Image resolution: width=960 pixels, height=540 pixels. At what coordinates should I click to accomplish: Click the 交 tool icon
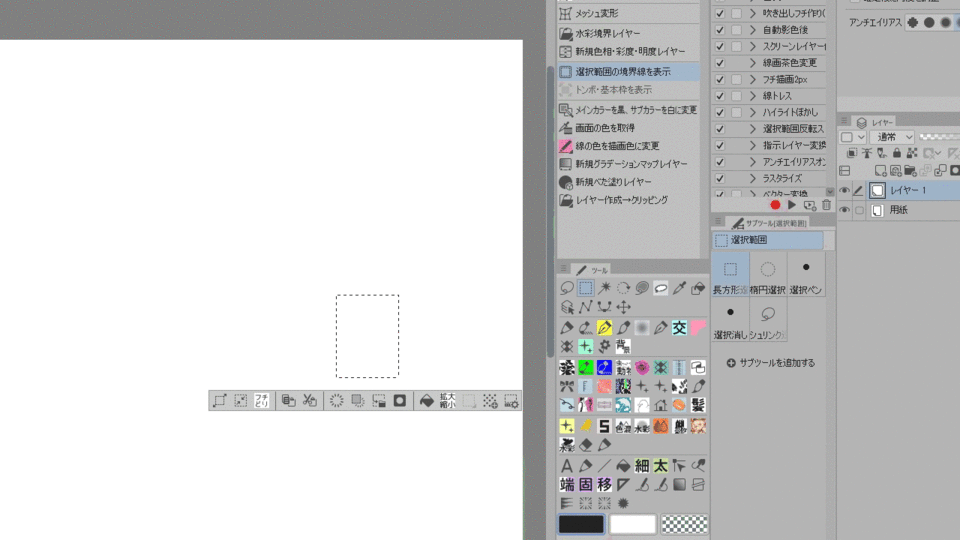(x=680, y=328)
